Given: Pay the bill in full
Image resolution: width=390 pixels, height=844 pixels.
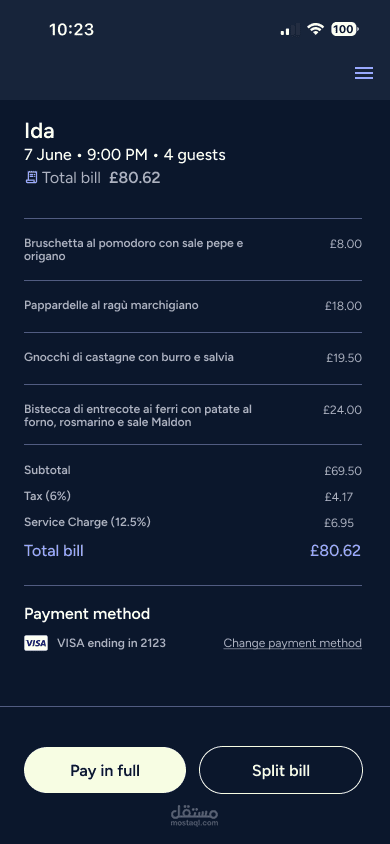Looking at the screenshot, I should tap(105, 770).
